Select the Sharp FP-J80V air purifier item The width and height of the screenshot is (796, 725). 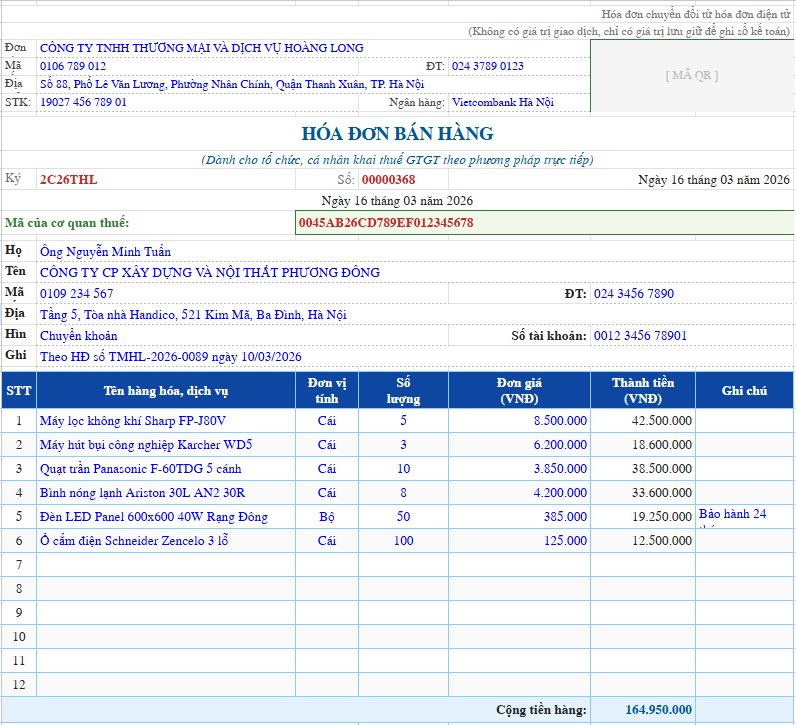[133, 421]
